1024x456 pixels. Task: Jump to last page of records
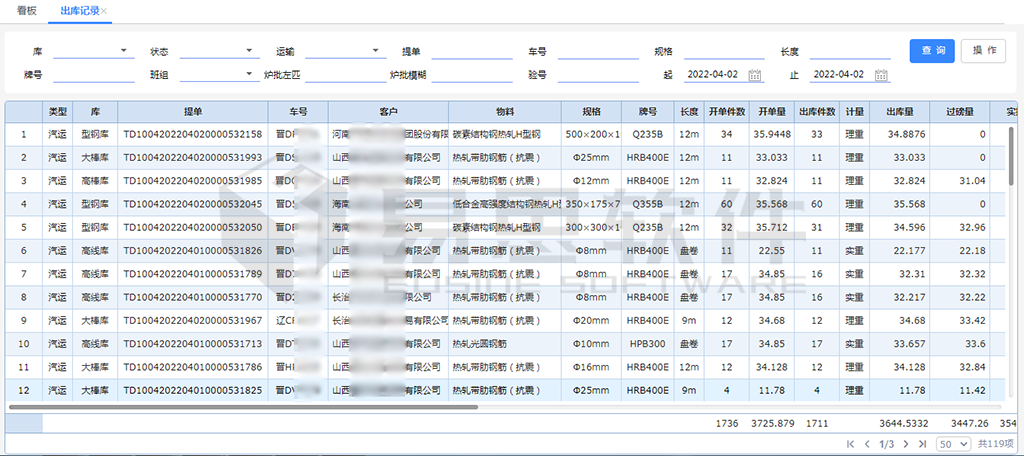pyautogui.click(x=922, y=443)
